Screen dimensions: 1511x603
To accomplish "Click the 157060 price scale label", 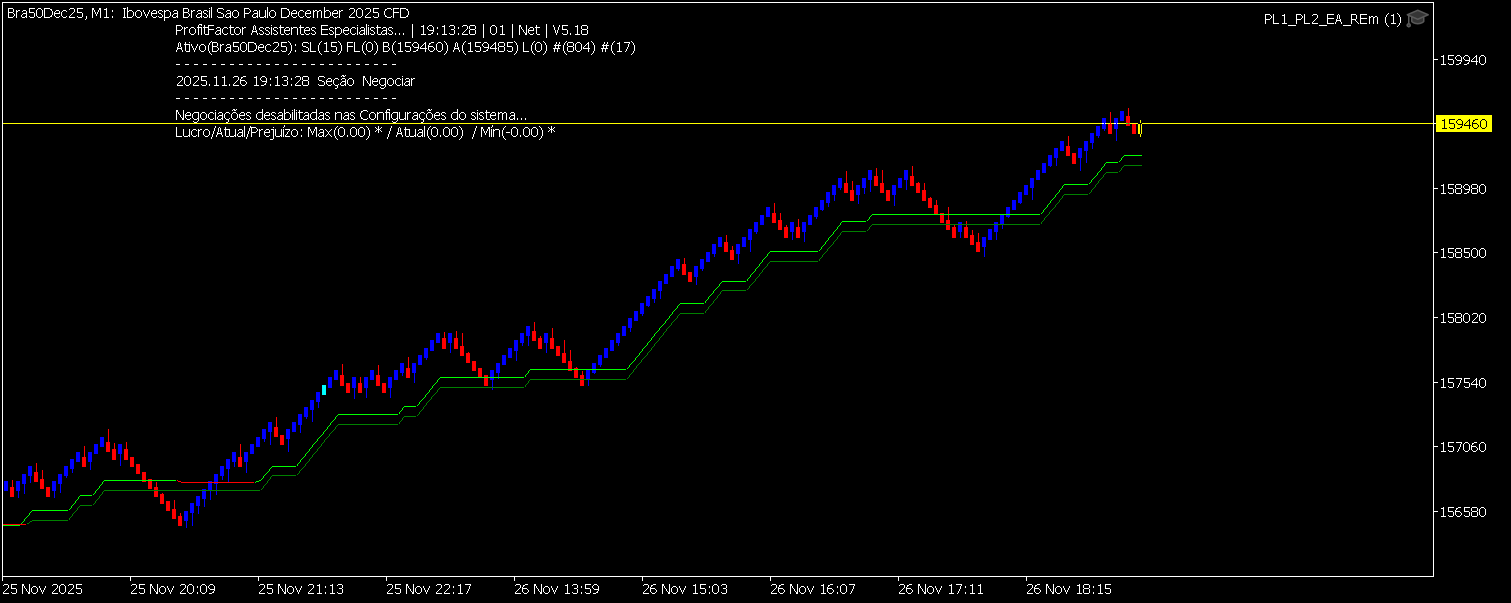I will [x=1462, y=447].
